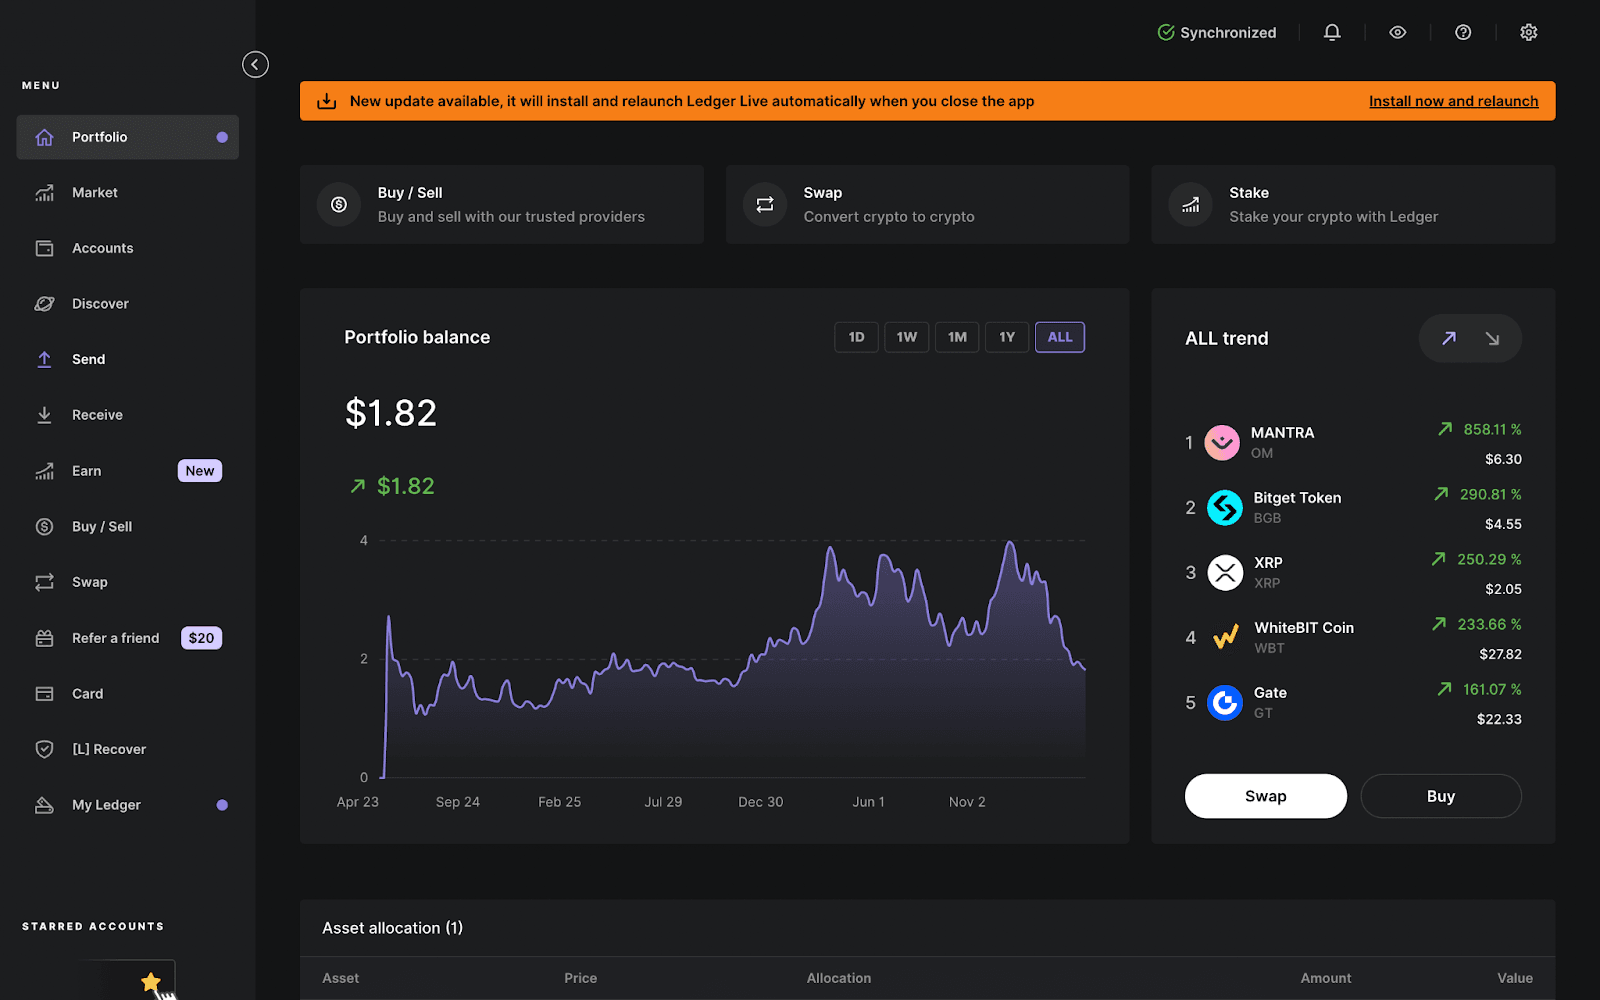Select the Receive icon in the sidebar
The image size is (1600, 1000).
tap(44, 414)
